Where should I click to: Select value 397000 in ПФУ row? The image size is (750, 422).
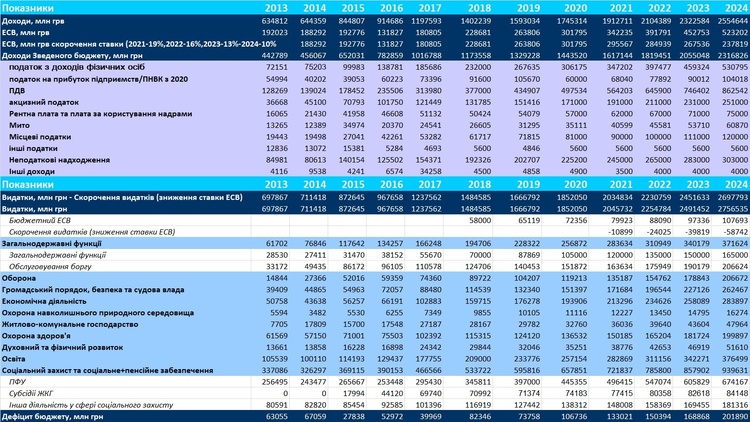click(526, 382)
